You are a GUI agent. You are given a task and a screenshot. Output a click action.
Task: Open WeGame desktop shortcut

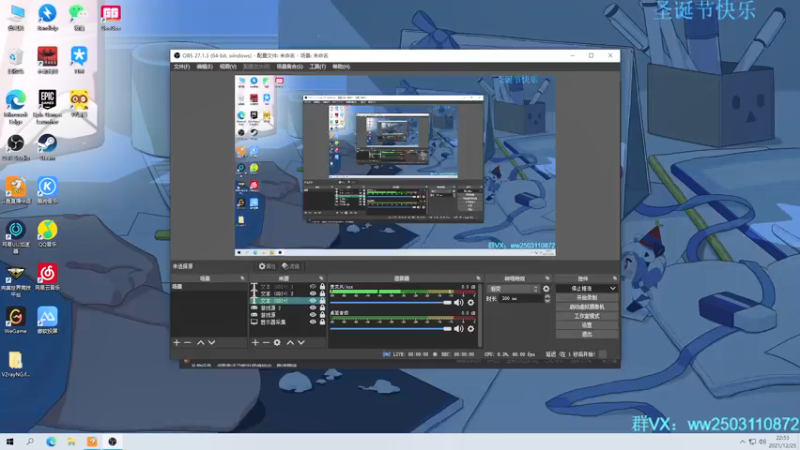16,320
